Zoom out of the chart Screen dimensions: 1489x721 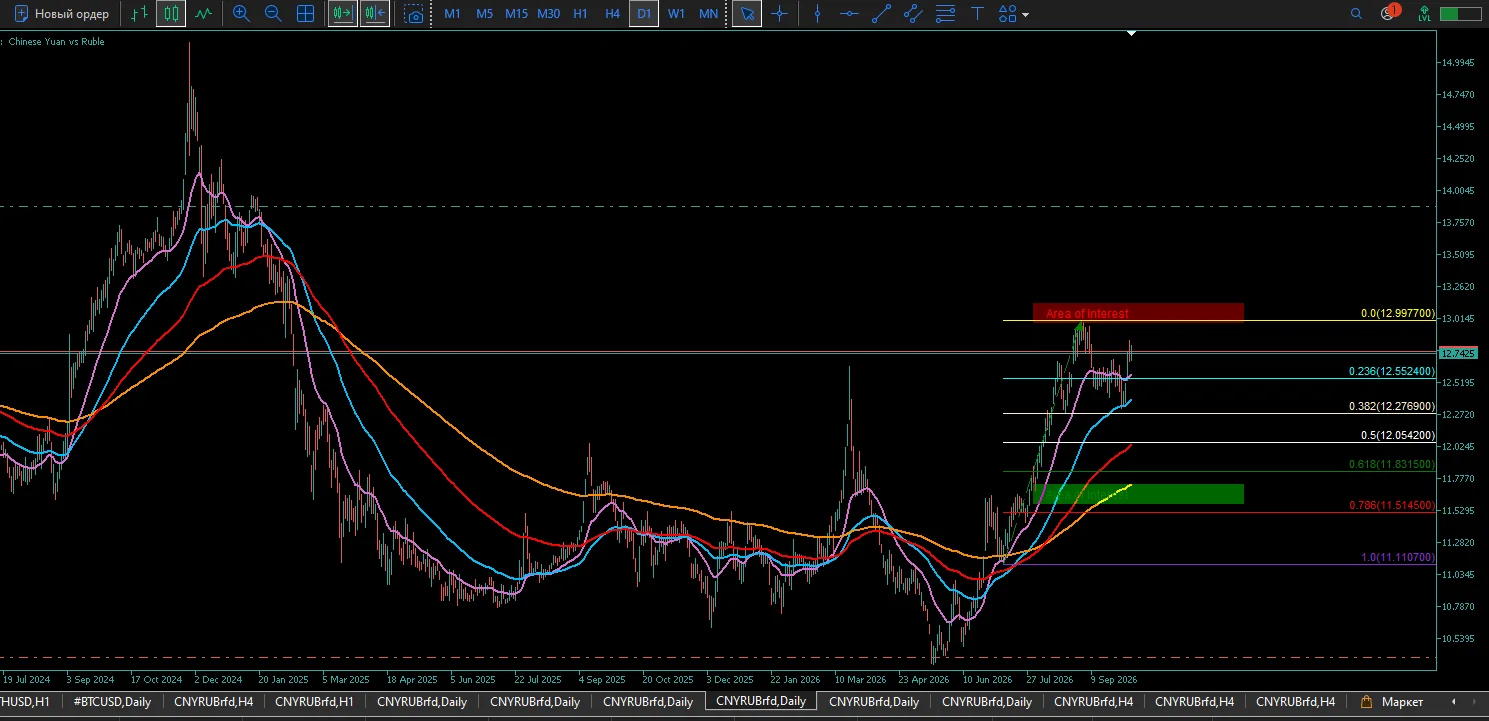273,14
